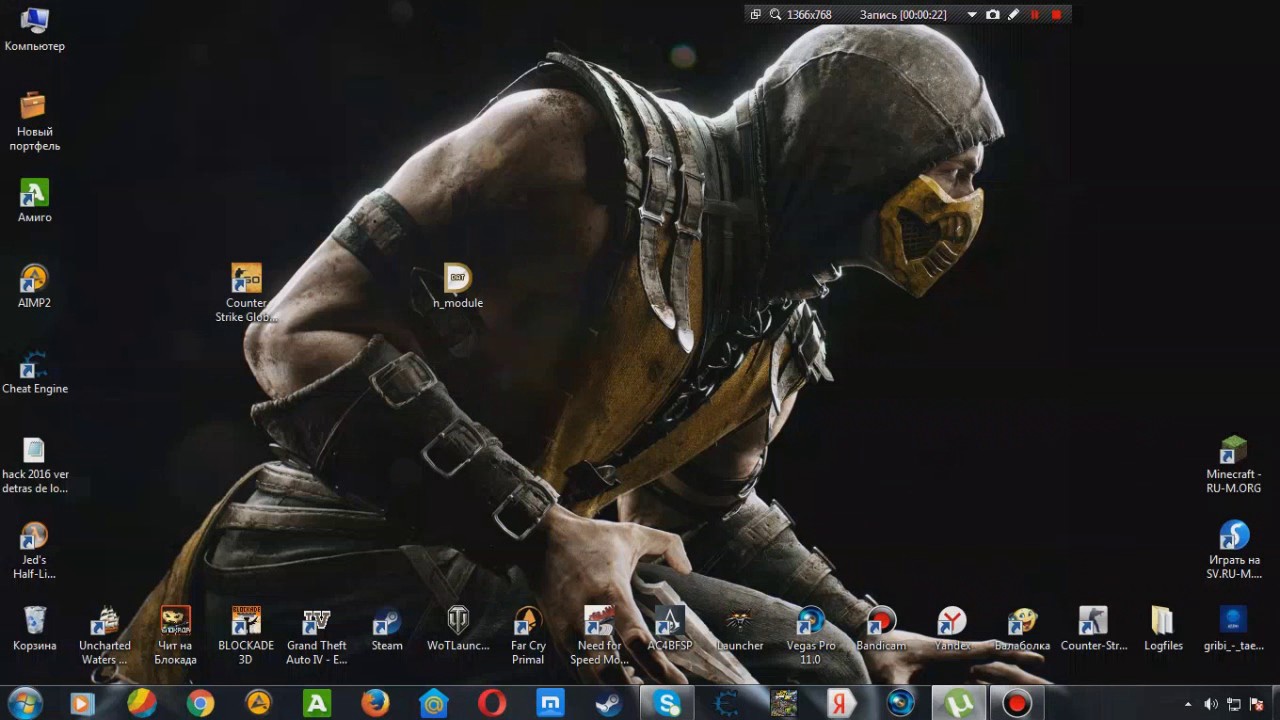Screen dimensions: 1280x720
Task: Select the Logfiles folder icon
Action: pos(1163,629)
